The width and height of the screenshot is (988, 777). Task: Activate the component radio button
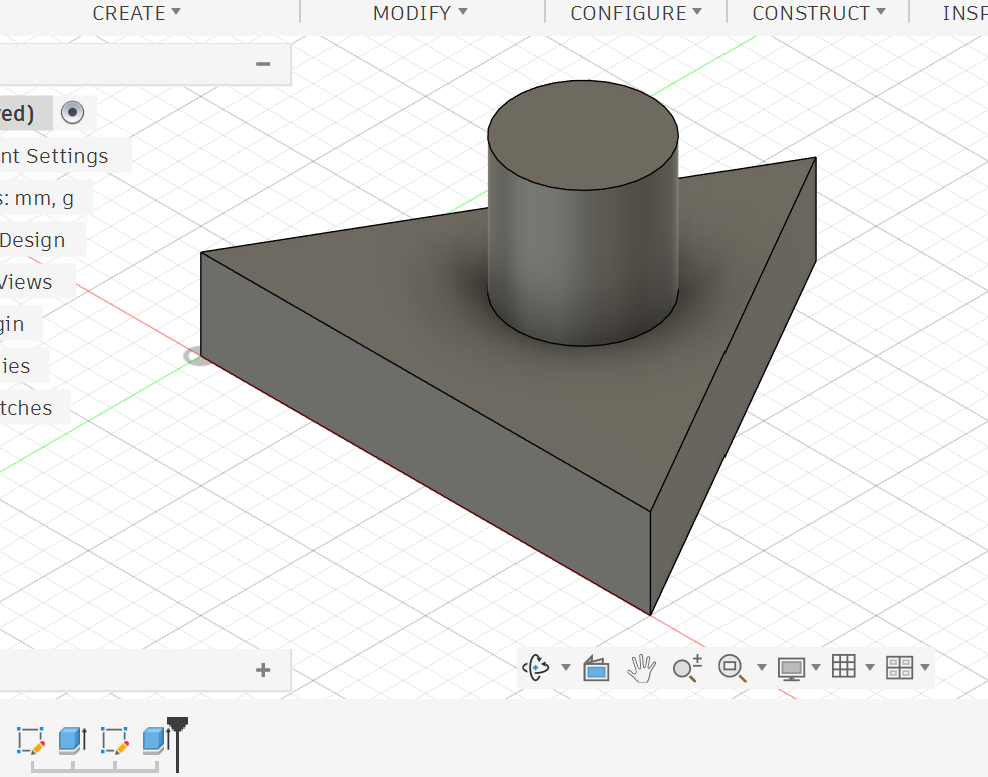click(x=72, y=113)
